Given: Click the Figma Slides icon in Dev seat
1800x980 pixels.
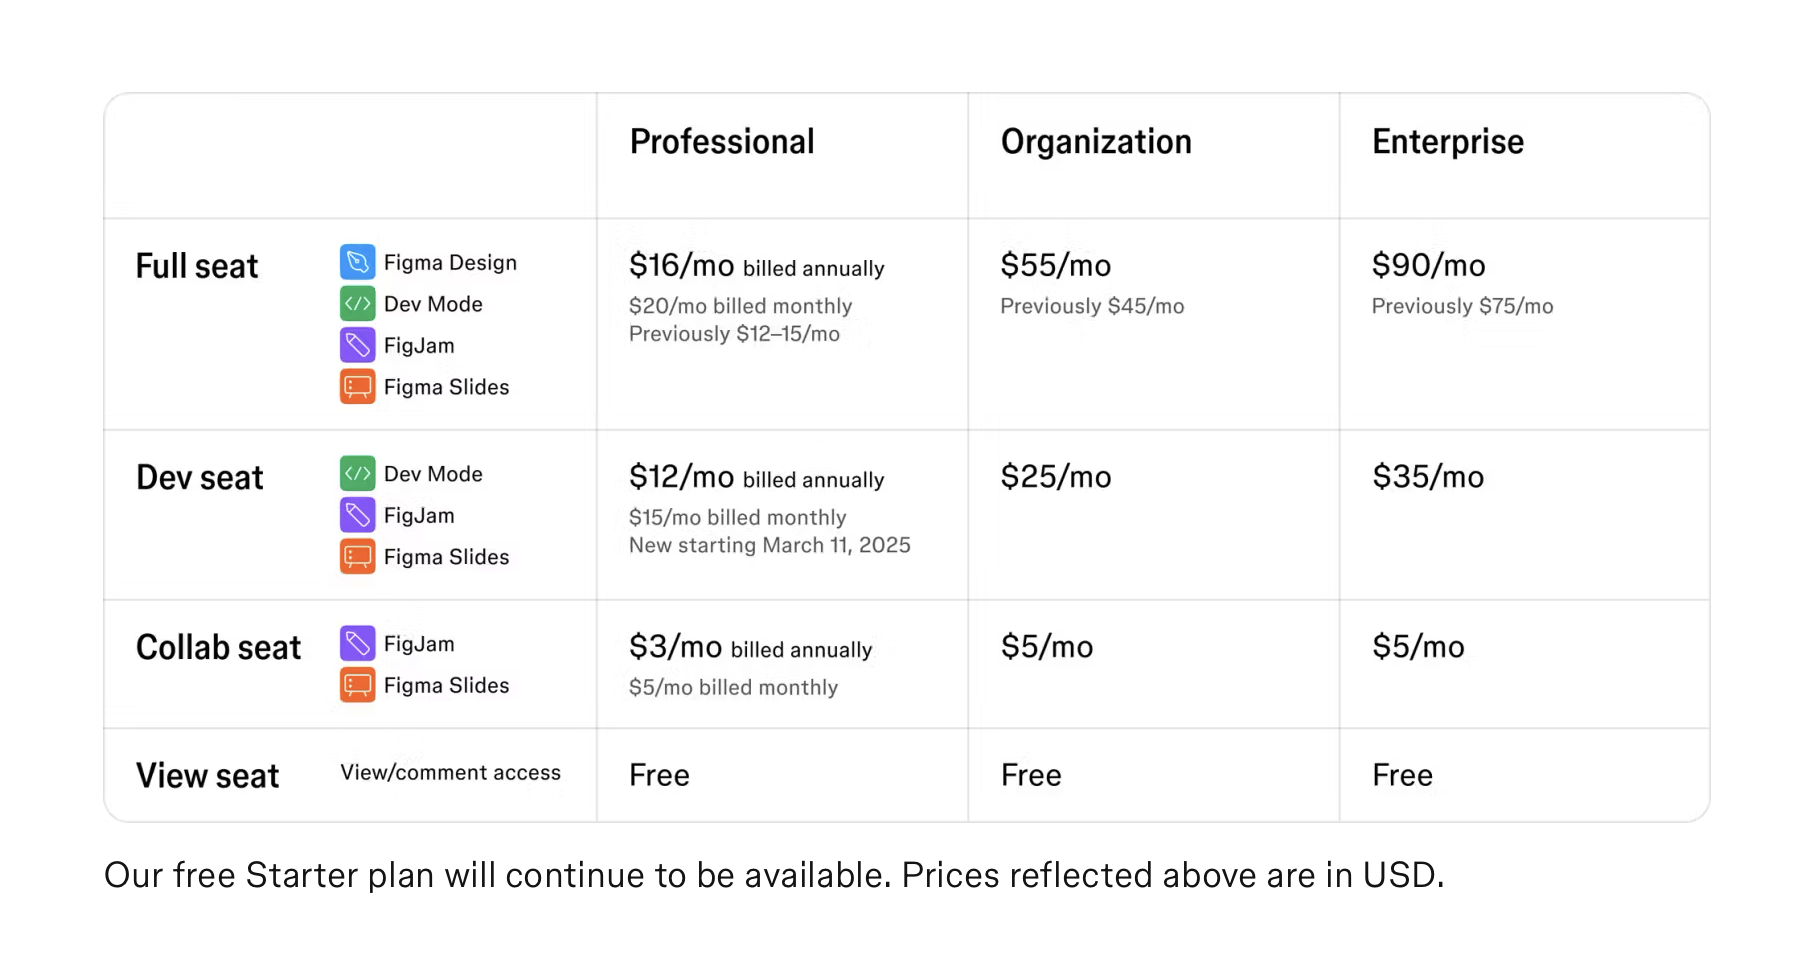Looking at the screenshot, I should point(357,557).
